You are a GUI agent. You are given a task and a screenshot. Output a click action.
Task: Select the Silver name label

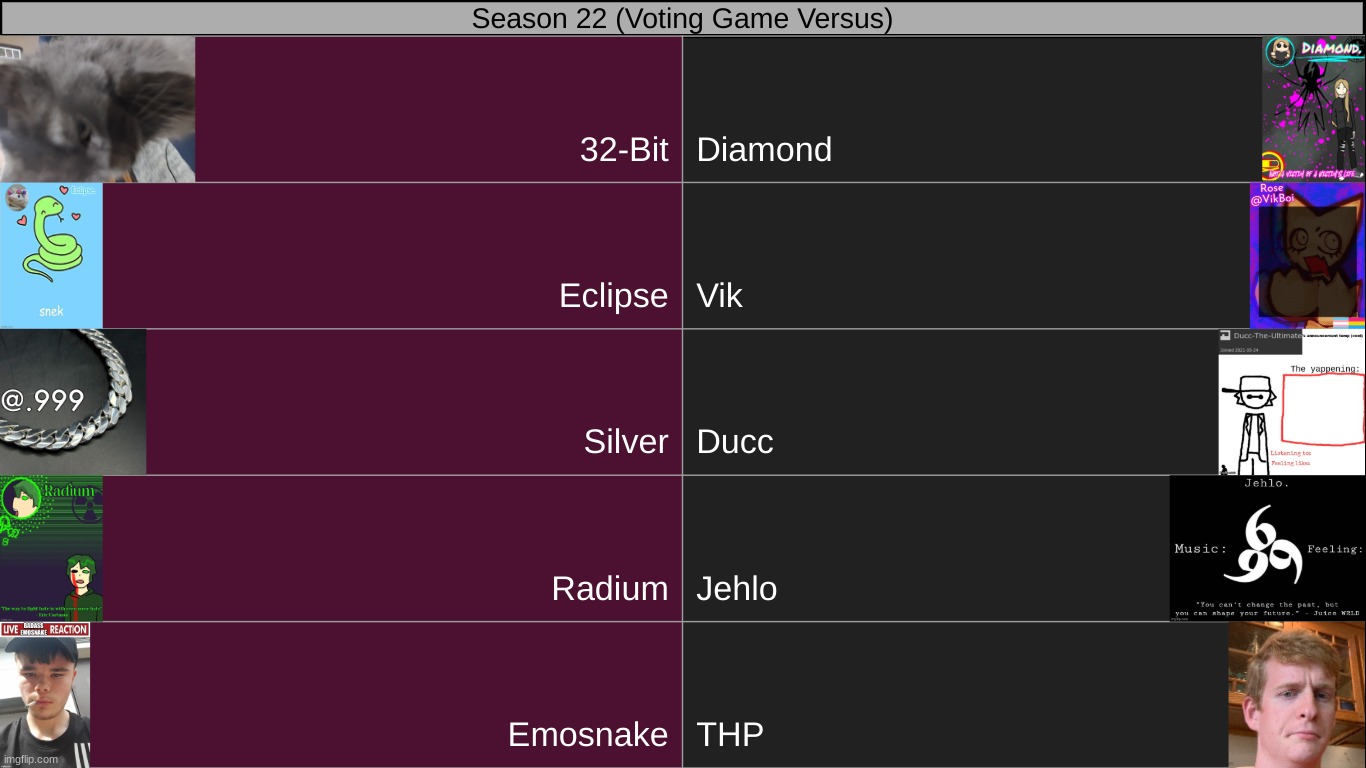click(x=626, y=442)
